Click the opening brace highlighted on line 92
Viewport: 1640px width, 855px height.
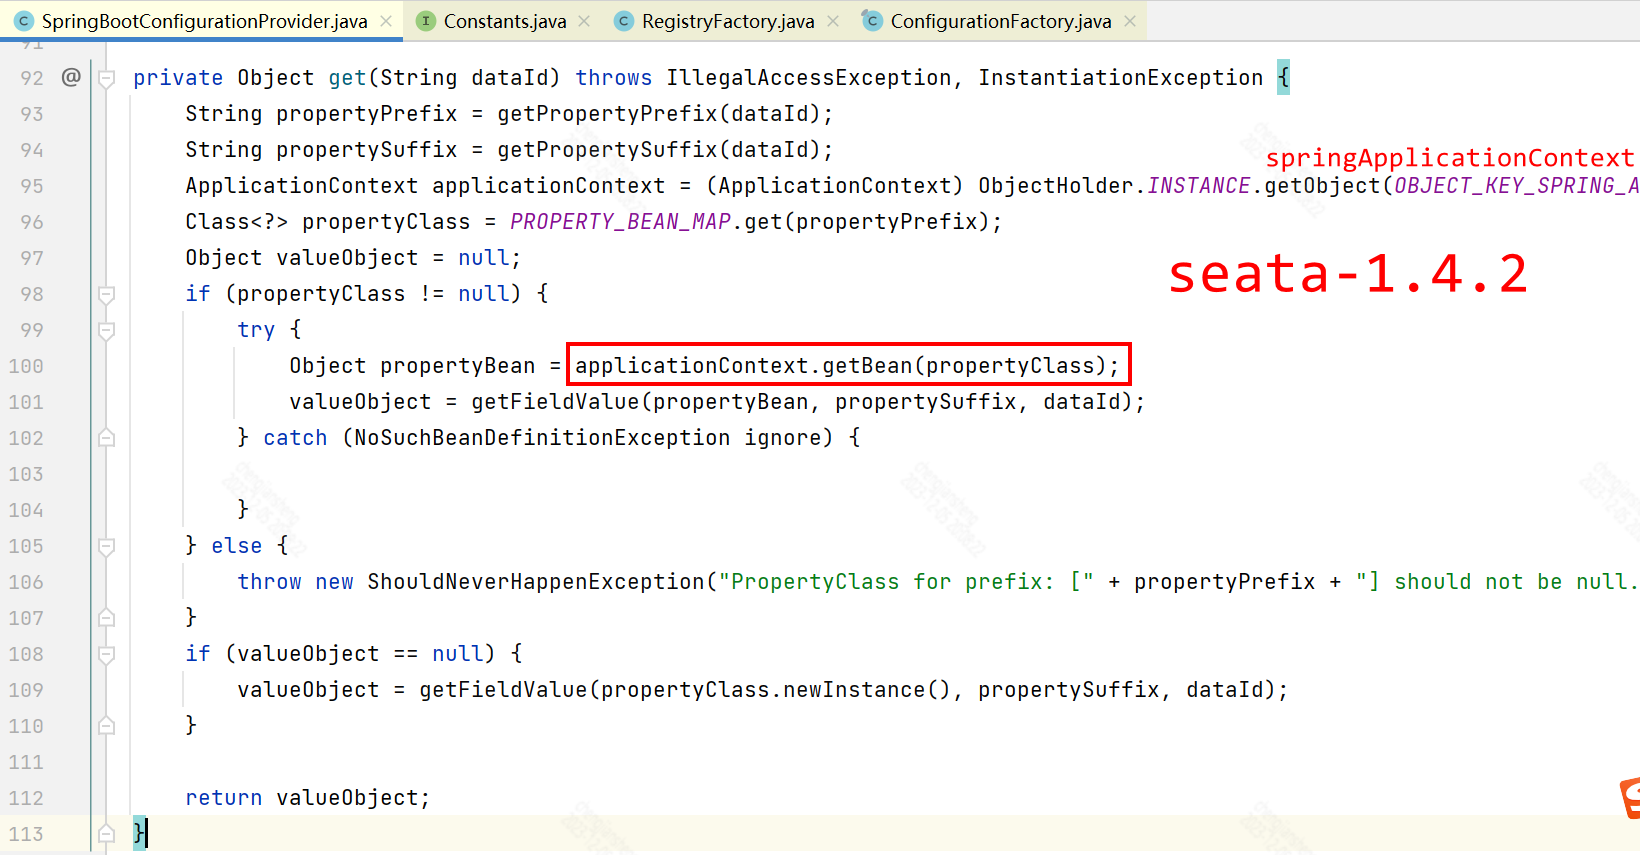pyautogui.click(x=1283, y=78)
